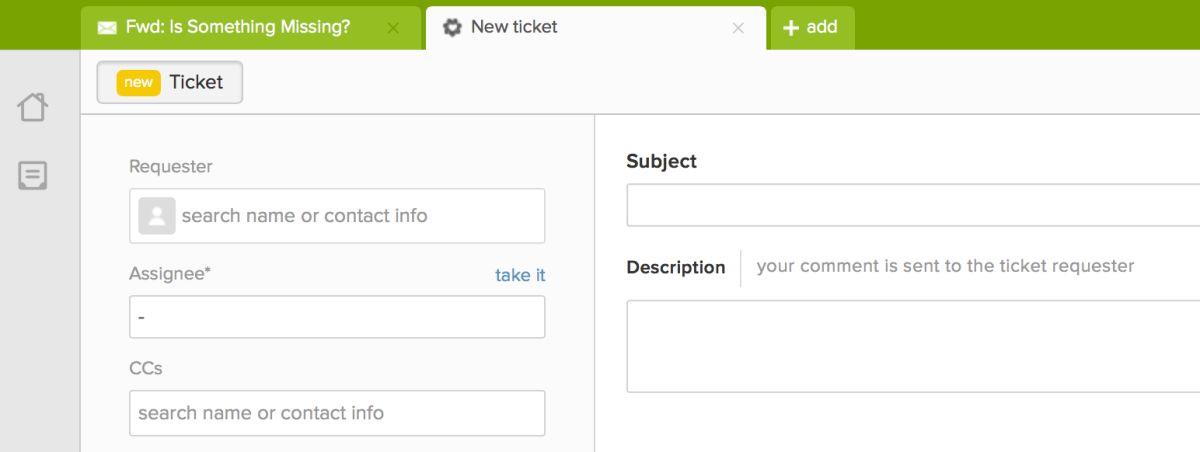This screenshot has width=1200, height=452.
Task: Click the plus icon beside add
Action: (x=790, y=28)
